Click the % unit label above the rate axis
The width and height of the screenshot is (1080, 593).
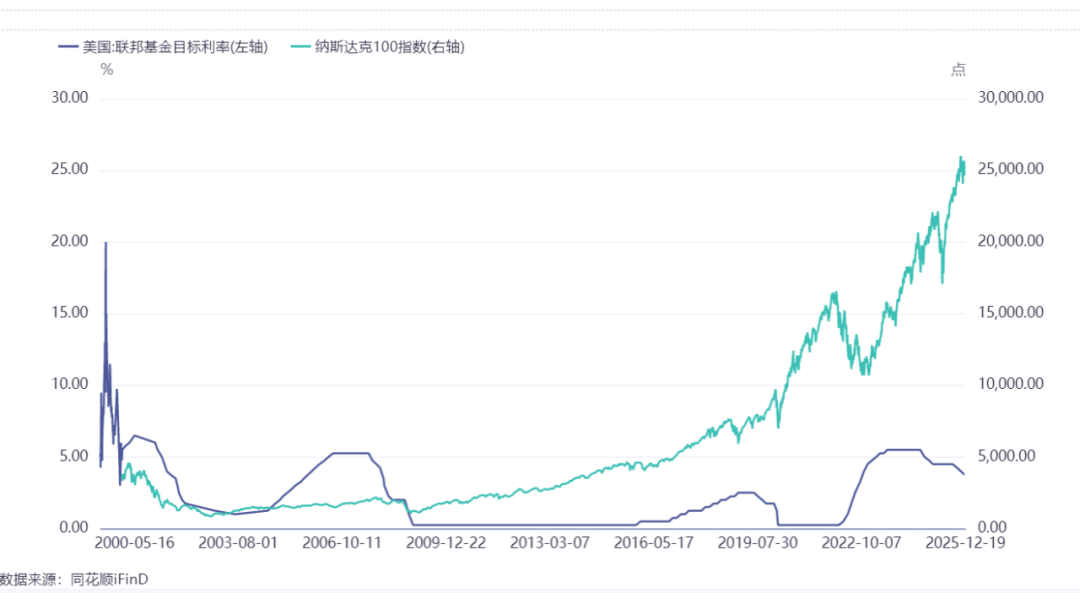pyautogui.click(x=107, y=70)
